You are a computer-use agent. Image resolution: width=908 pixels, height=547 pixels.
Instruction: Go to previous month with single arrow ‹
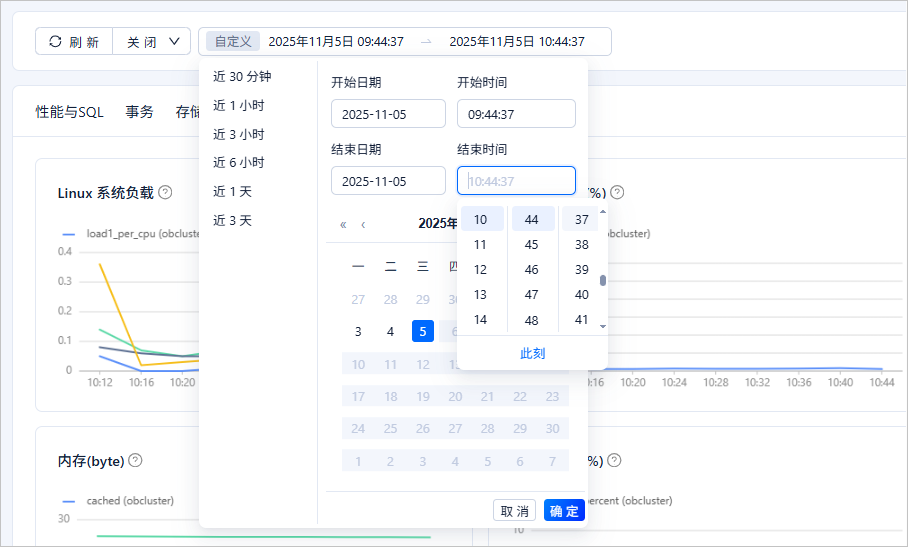click(363, 224)
